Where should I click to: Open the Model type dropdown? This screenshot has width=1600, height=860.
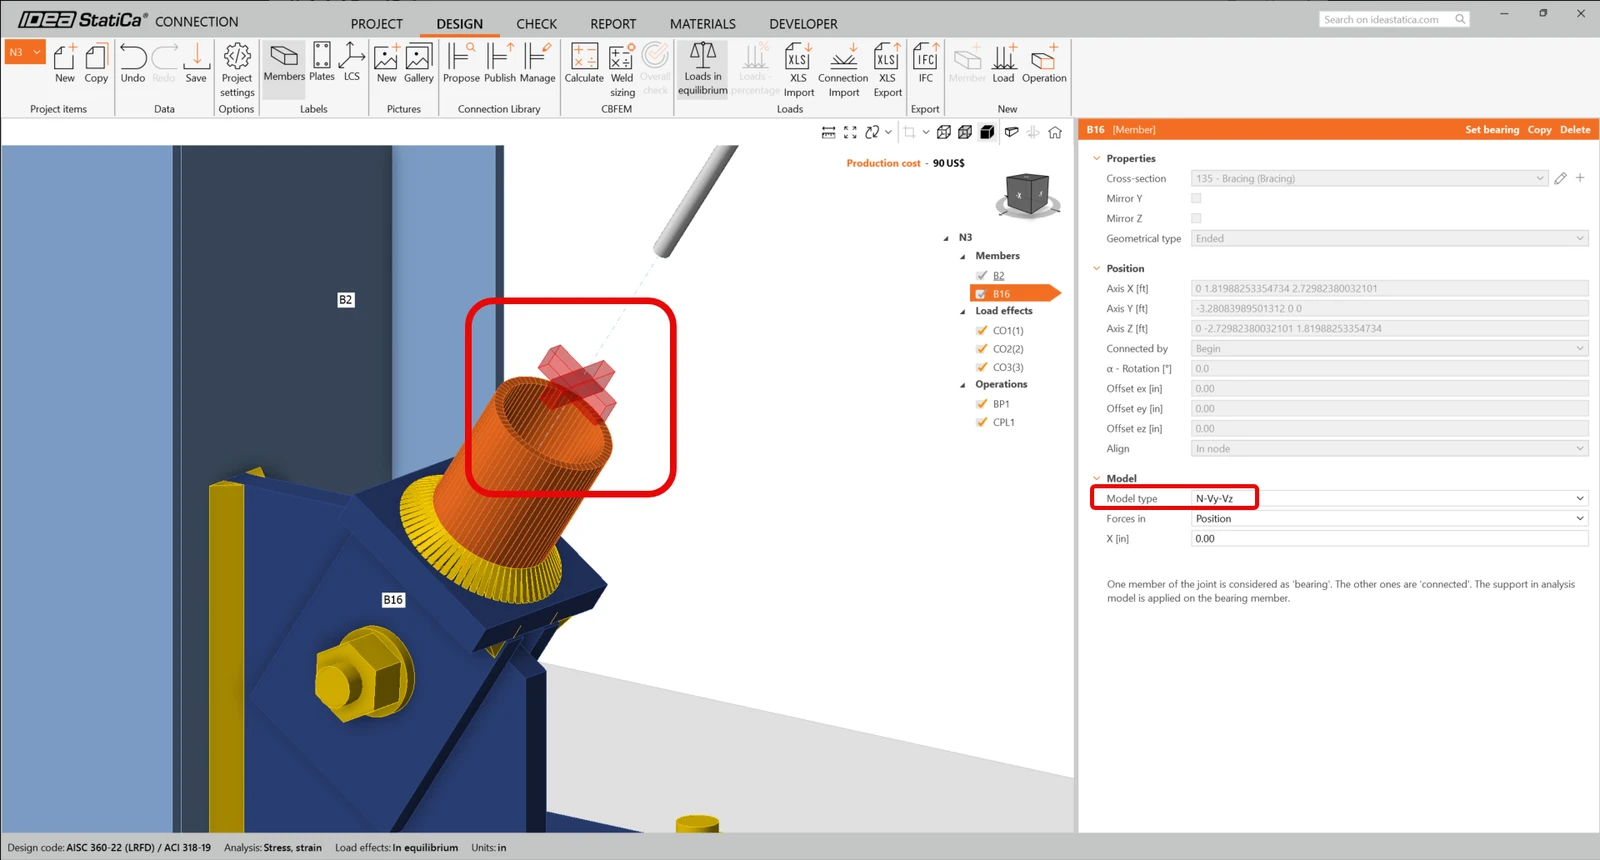coord(1389,498)
